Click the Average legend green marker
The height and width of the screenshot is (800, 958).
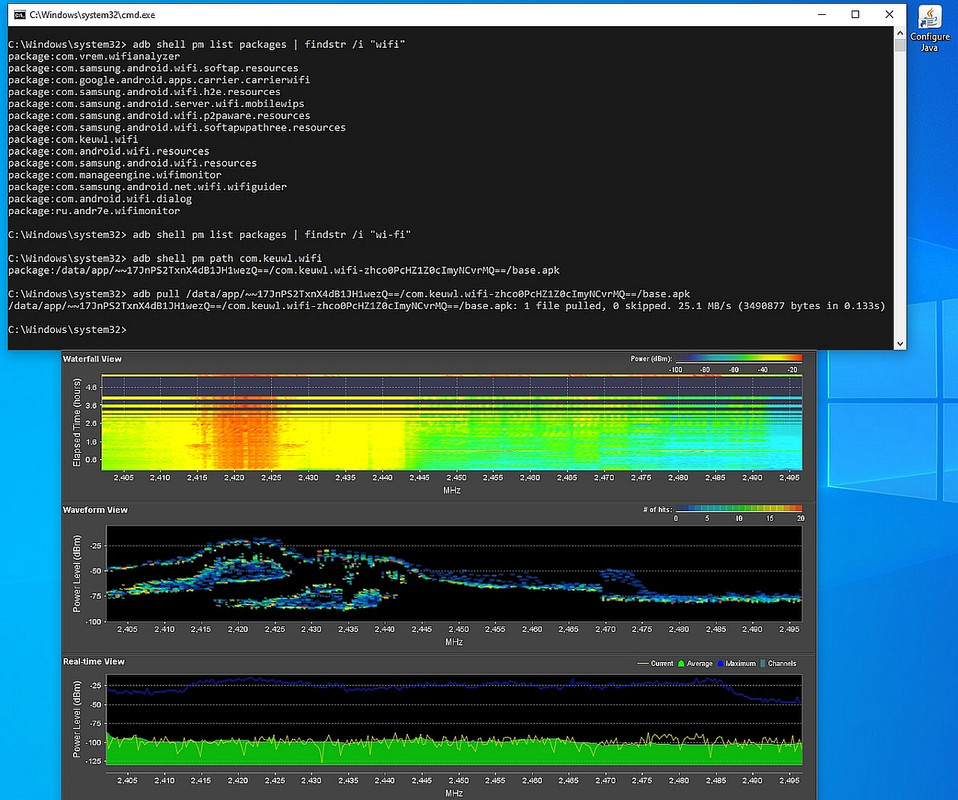[681, 663]
